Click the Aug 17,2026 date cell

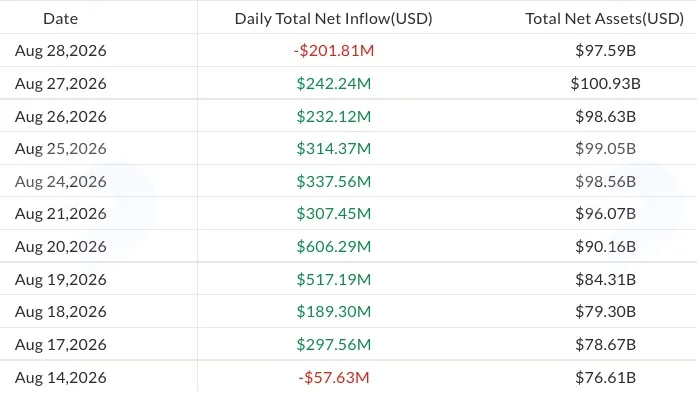click(60, 344)
